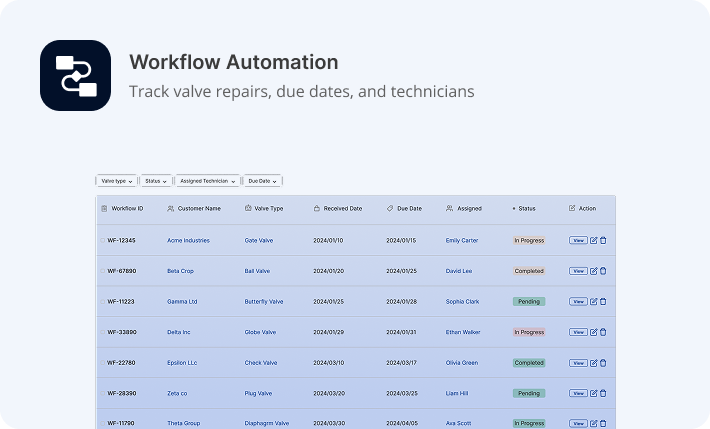Click edit icon for Delta Inc row
The height and width of the screenshot is (429, 710).
pos(593,332)
